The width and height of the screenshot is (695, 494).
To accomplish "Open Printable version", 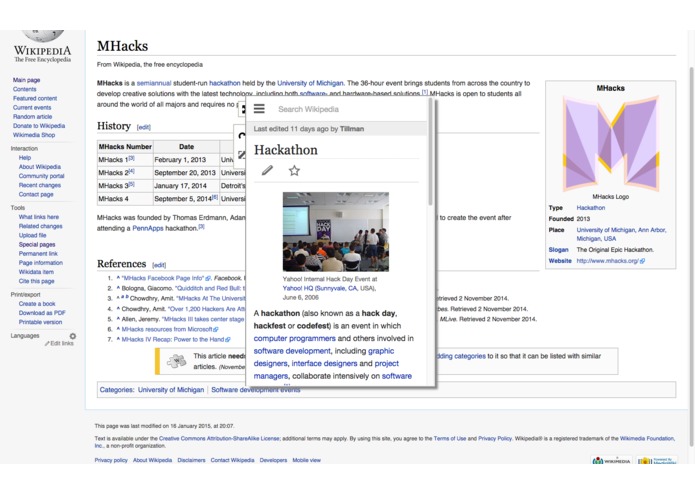I will pos(40,322).
